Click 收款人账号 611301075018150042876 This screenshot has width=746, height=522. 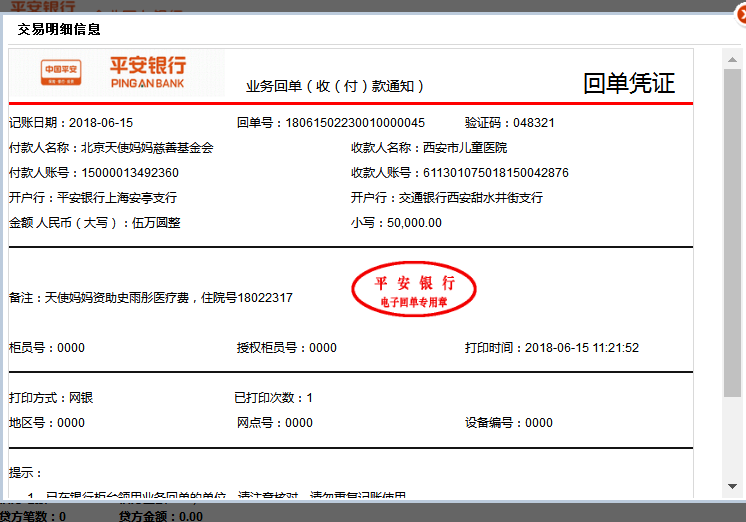point(460,173)
